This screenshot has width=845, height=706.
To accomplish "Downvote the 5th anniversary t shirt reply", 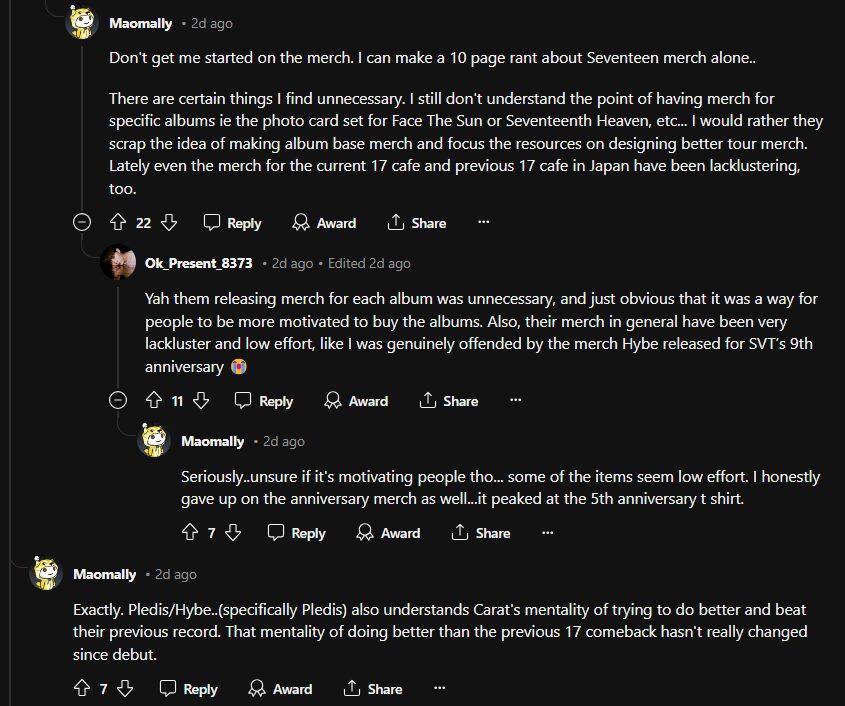I will pos(233,533).
